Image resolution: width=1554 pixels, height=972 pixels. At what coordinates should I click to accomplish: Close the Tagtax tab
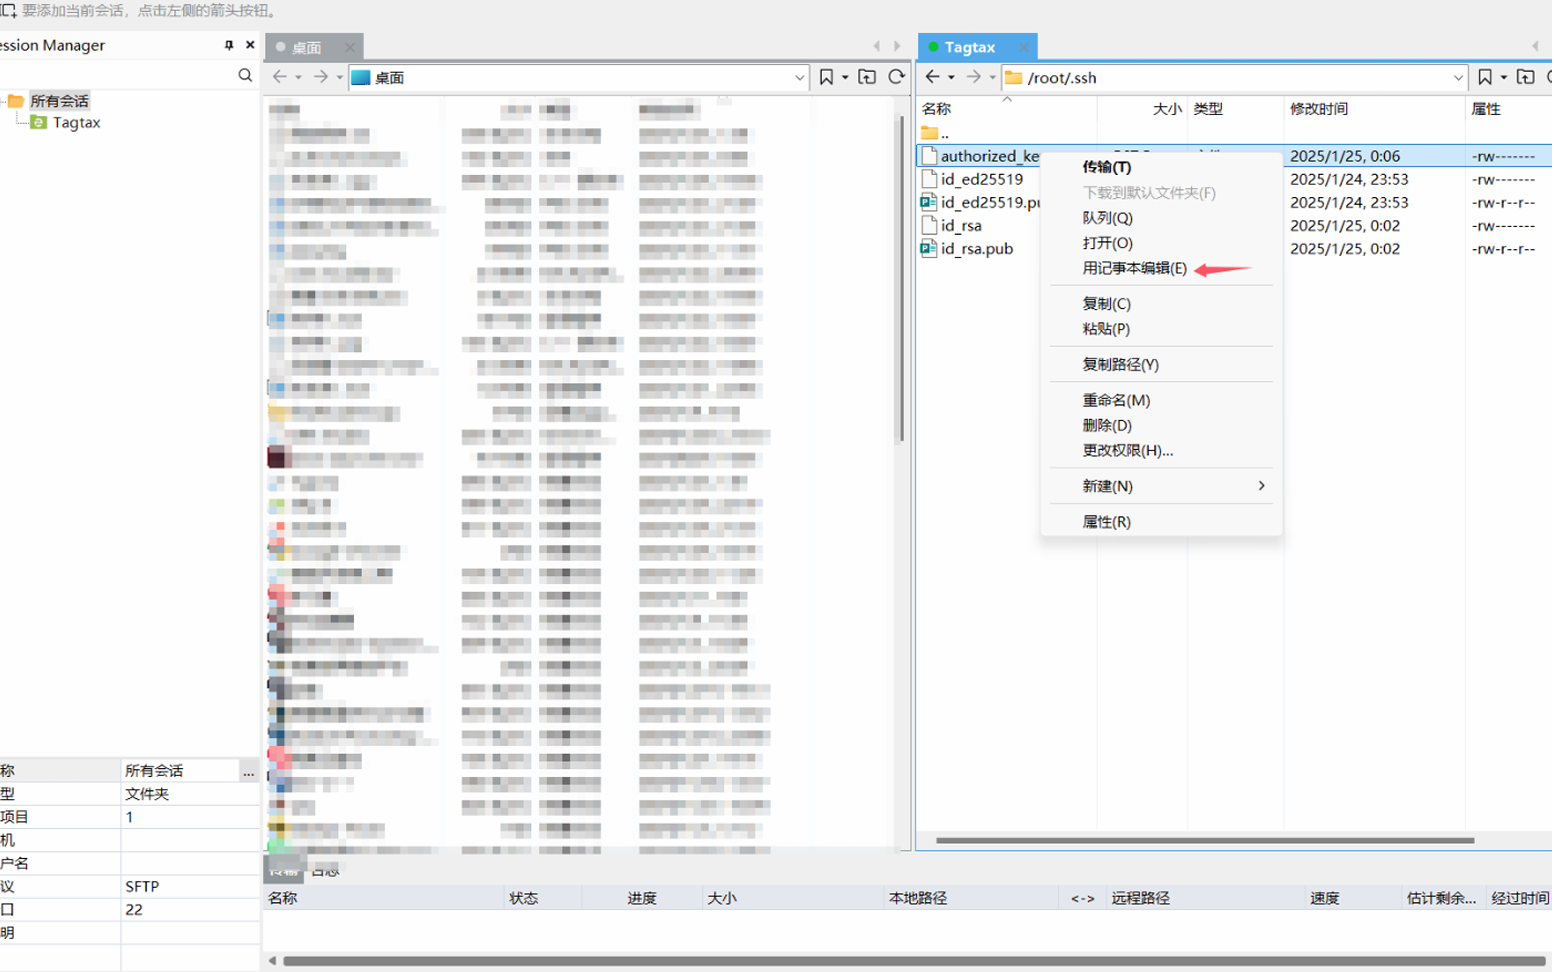coord(1023,47)
